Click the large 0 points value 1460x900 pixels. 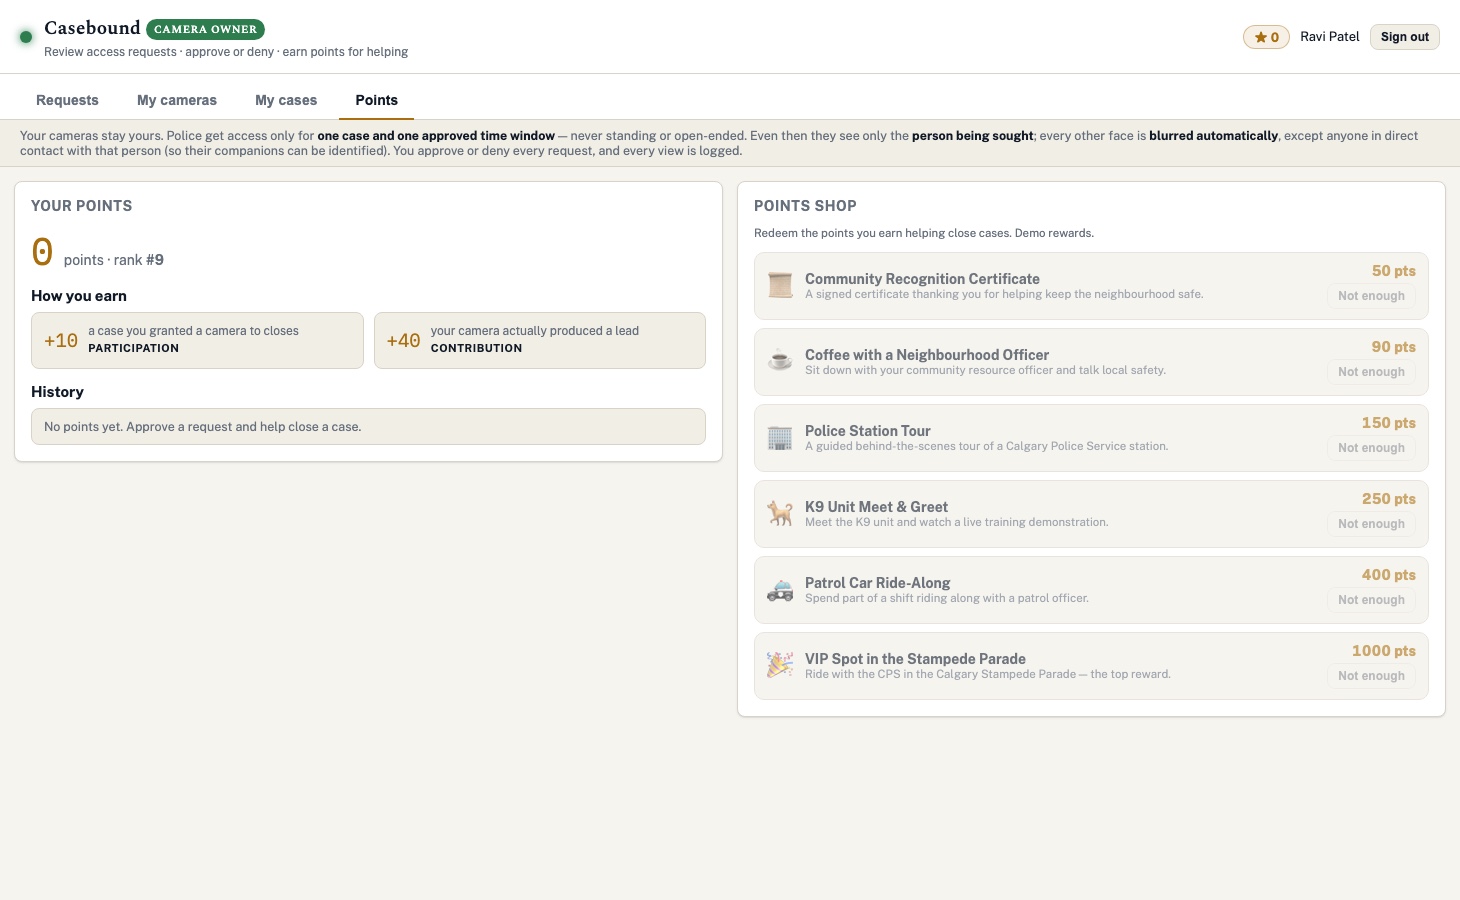coord(42,251)
